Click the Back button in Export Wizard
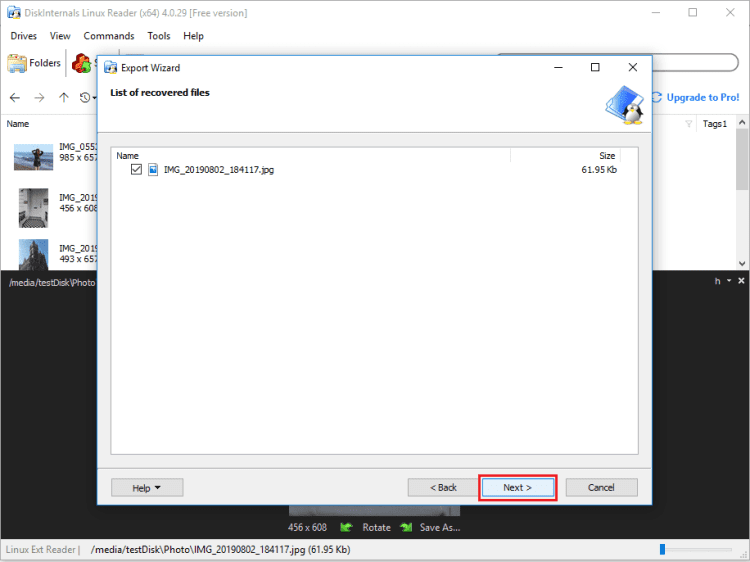Viewport: 750px width, 562px height. [x=443, y=487]
